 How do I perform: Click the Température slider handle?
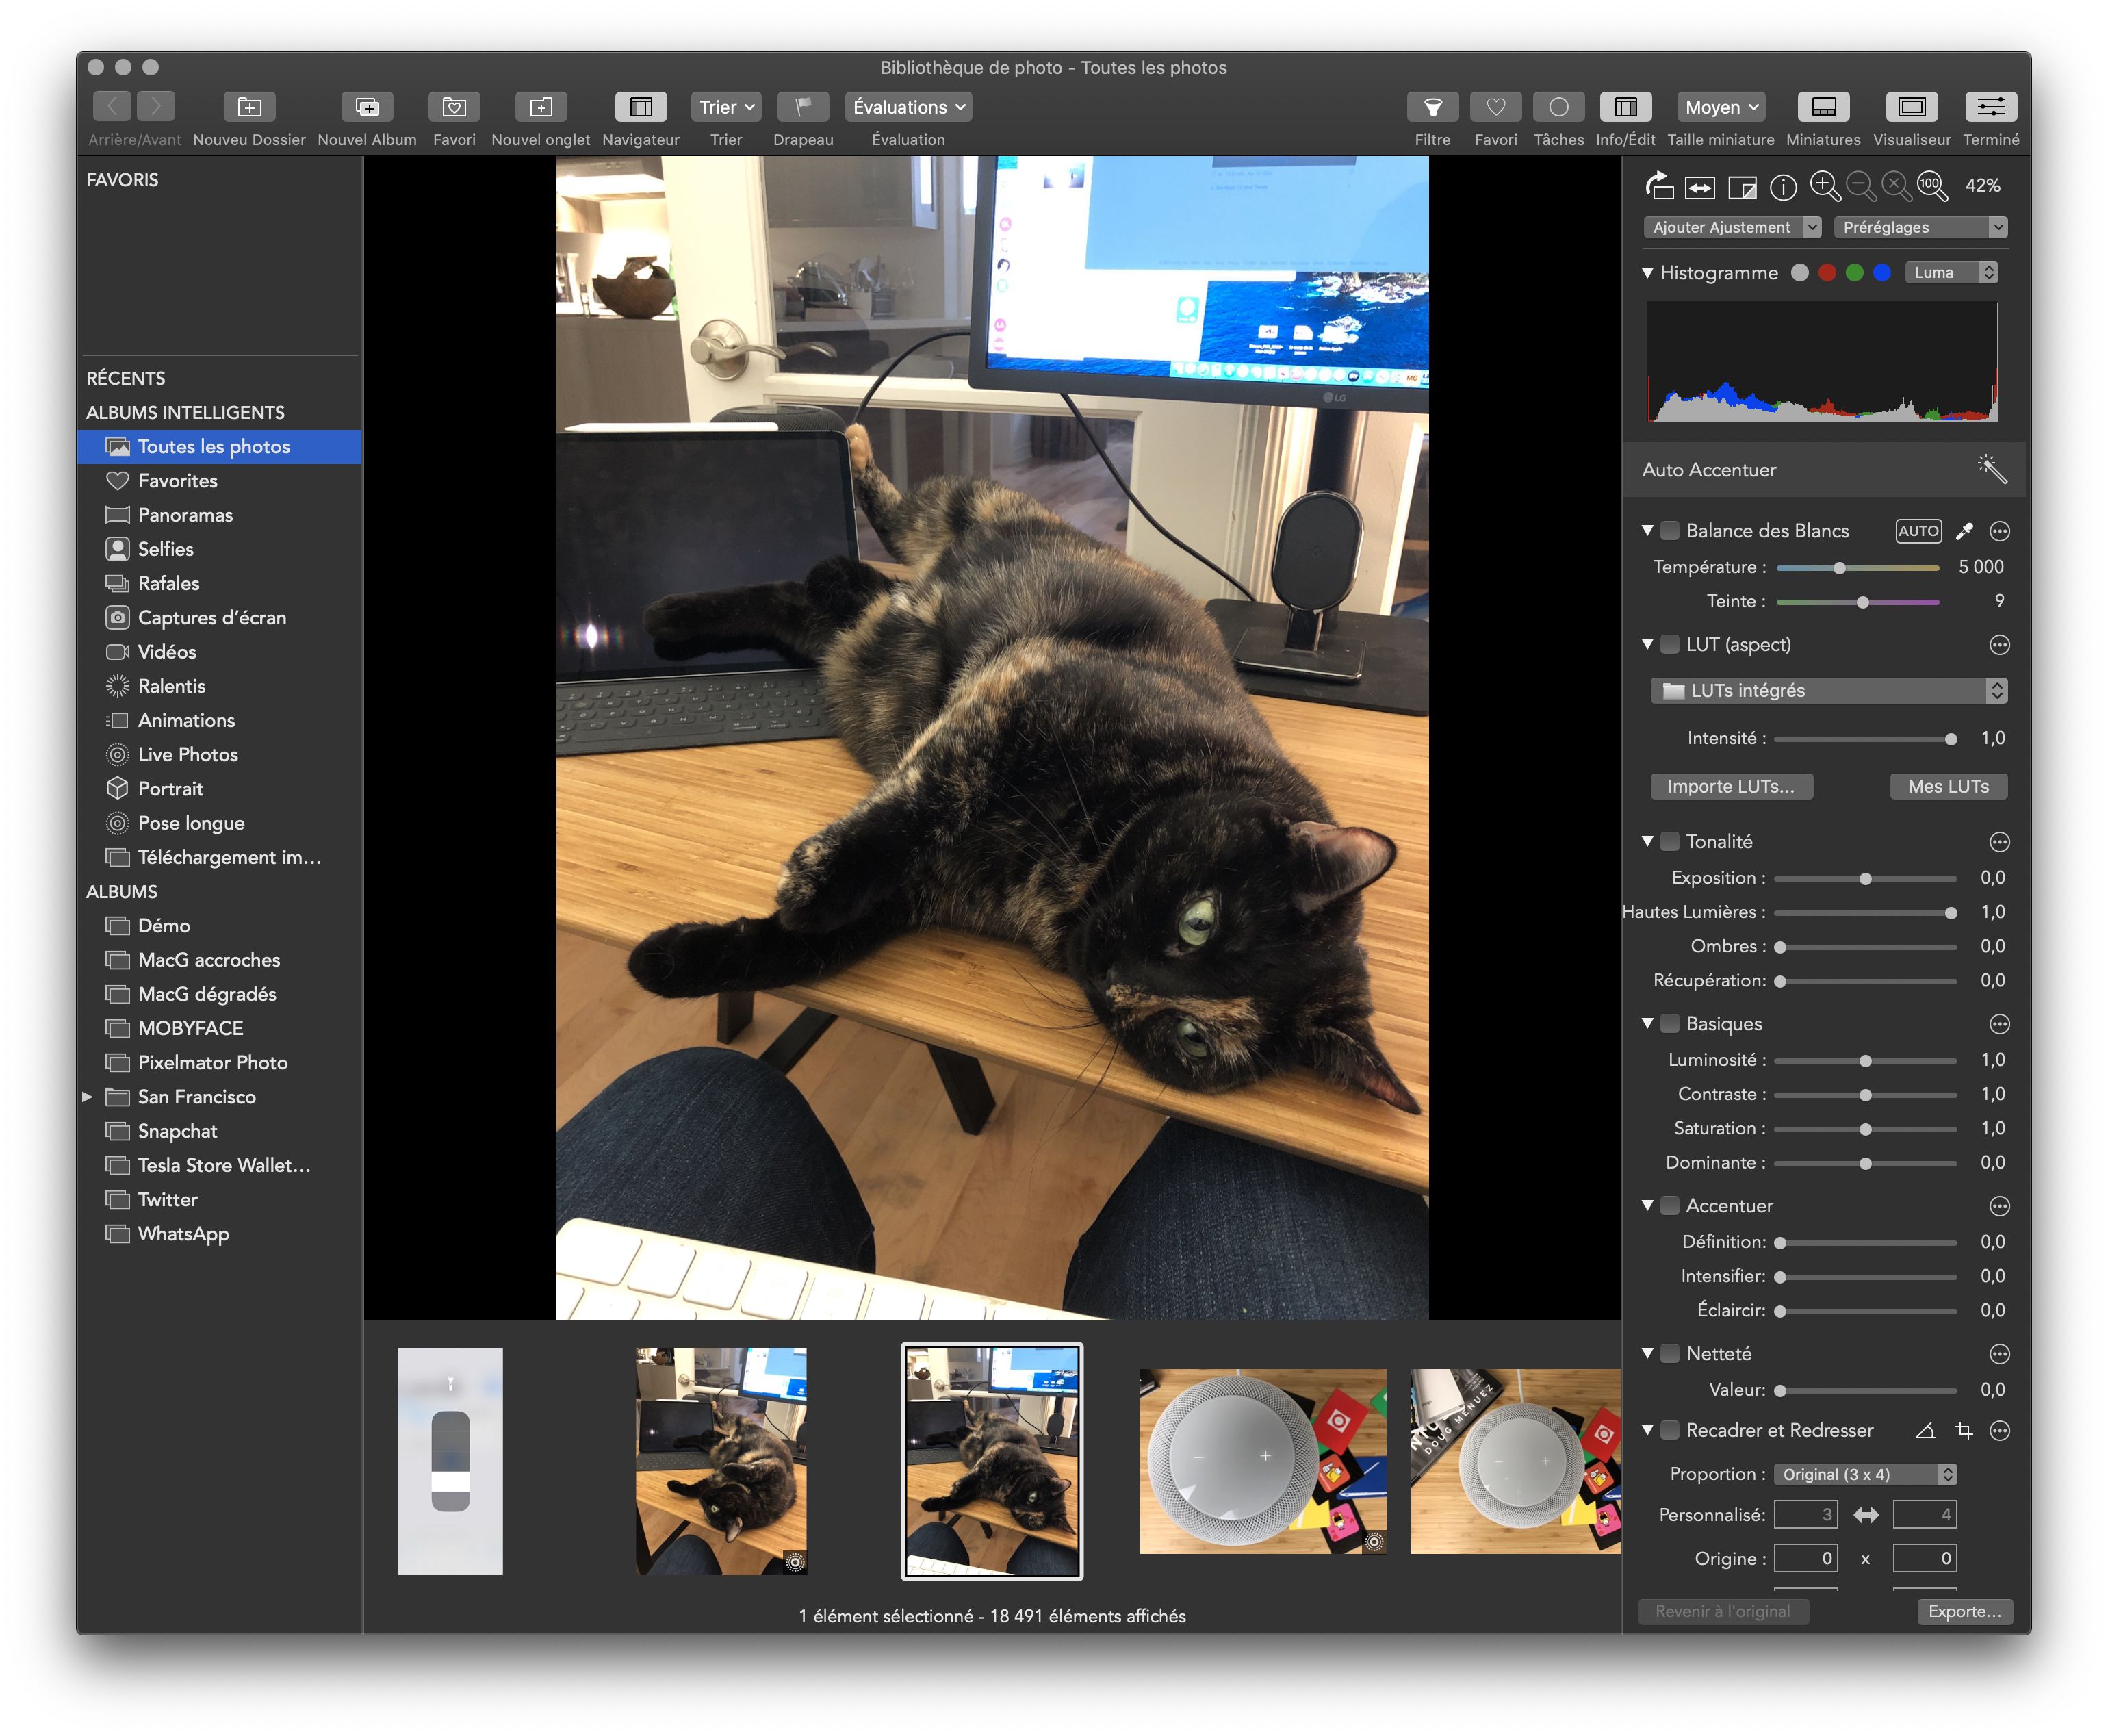[1838, 568]
